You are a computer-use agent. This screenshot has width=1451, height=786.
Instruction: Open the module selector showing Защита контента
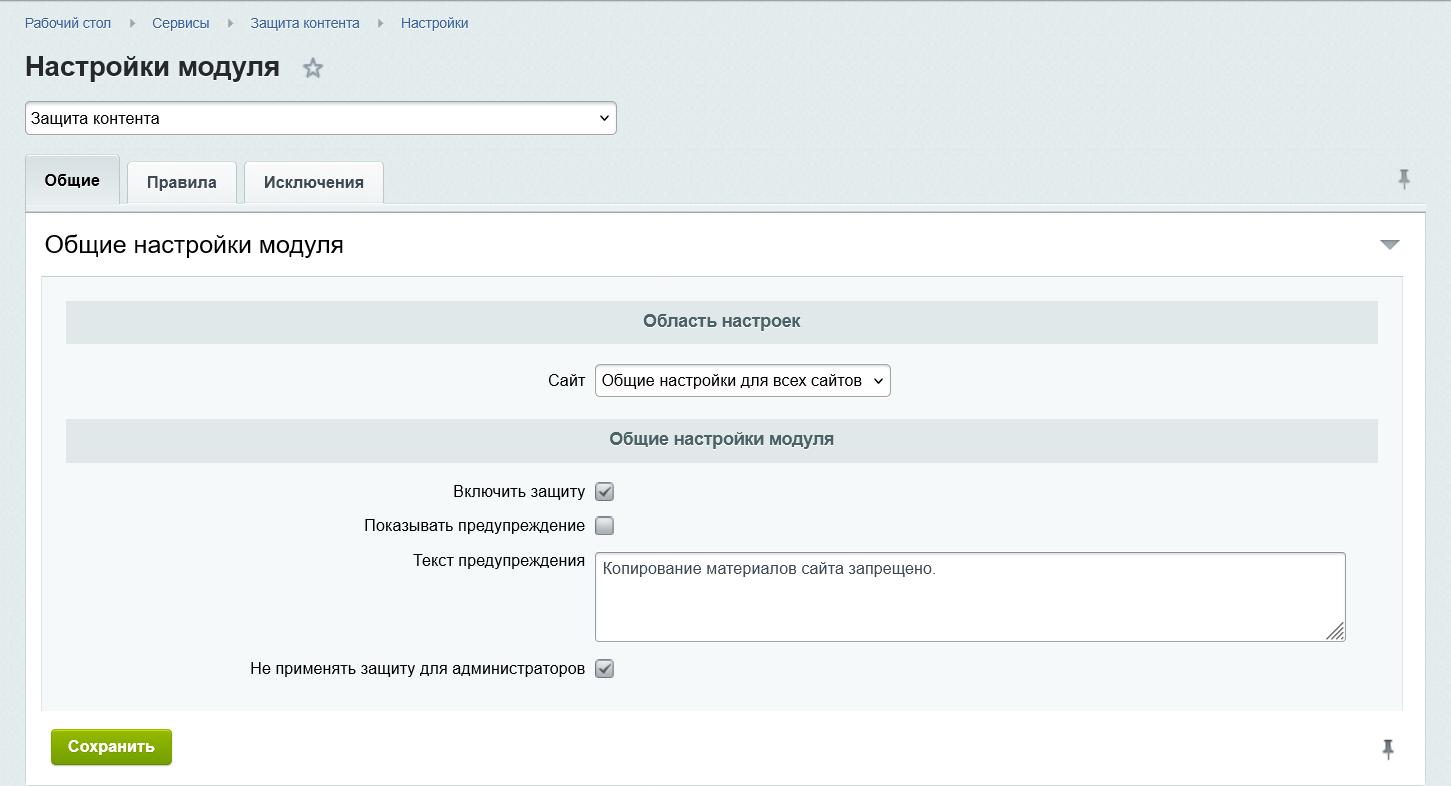320,117
